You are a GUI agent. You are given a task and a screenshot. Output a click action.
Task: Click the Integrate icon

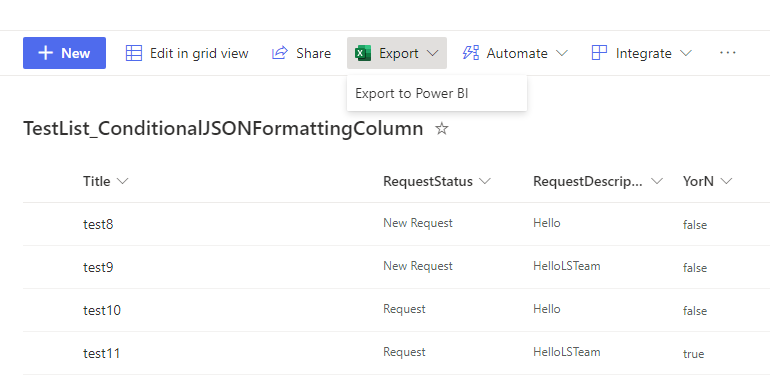(599, 53)
